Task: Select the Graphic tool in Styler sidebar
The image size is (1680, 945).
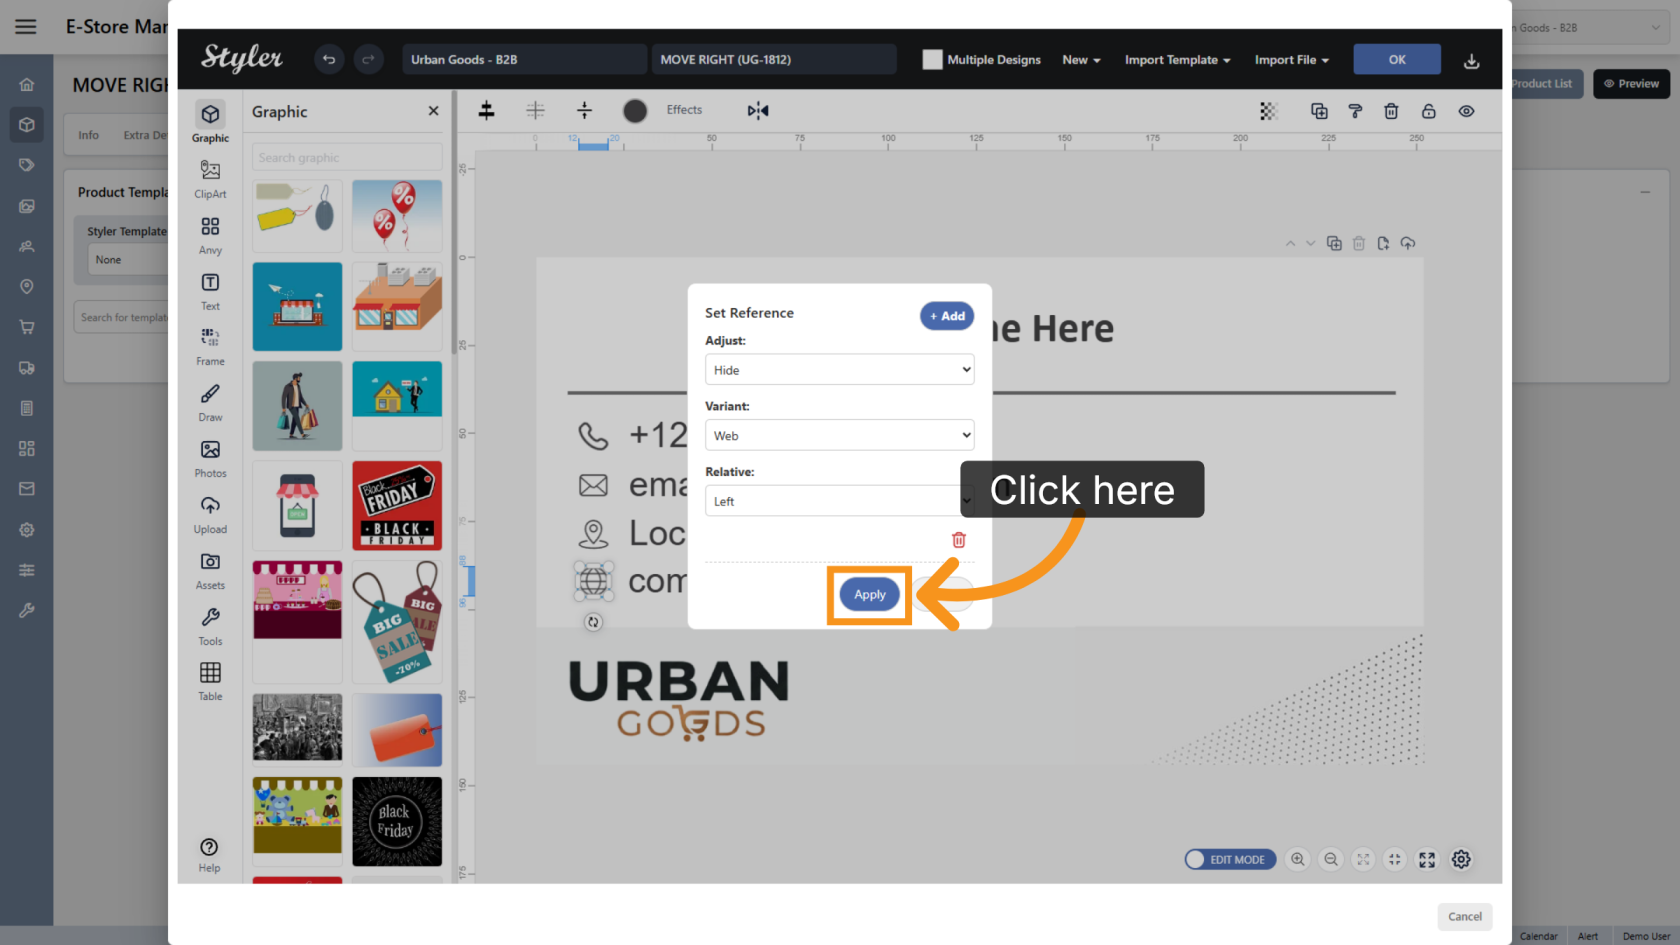Action: (x=210, y=122)
